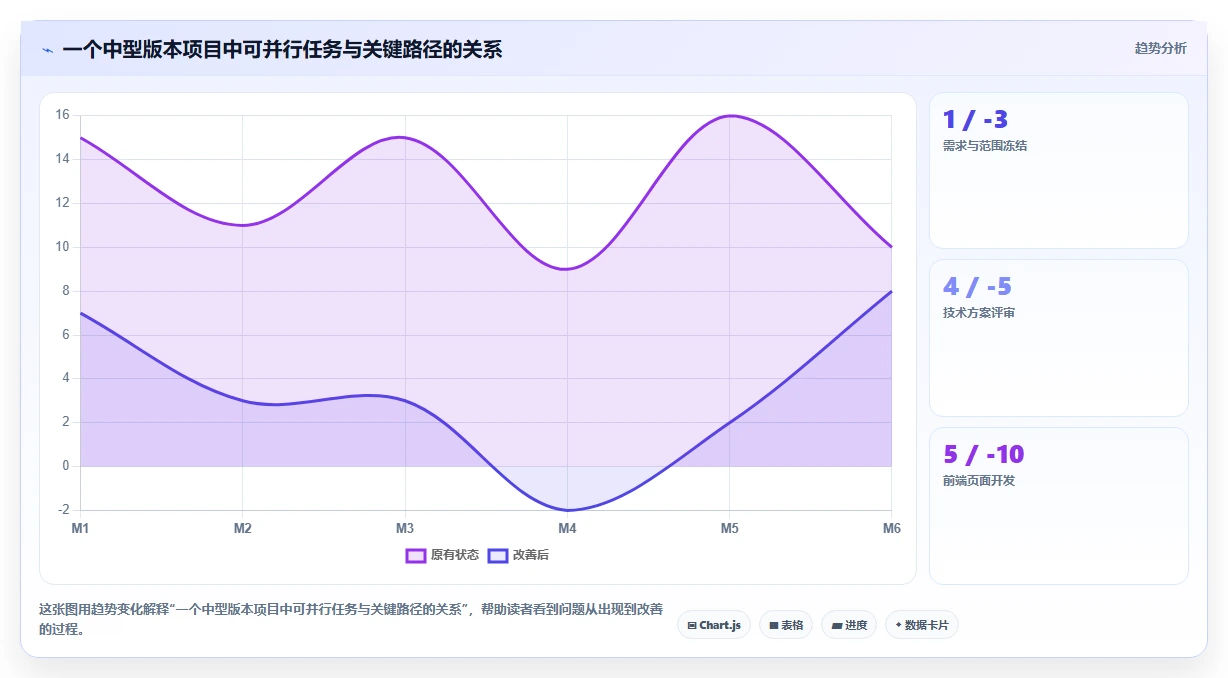This screenshot has width=1228, height=678.
Task: Click the '4 / -5' card value
Action: 977,287
